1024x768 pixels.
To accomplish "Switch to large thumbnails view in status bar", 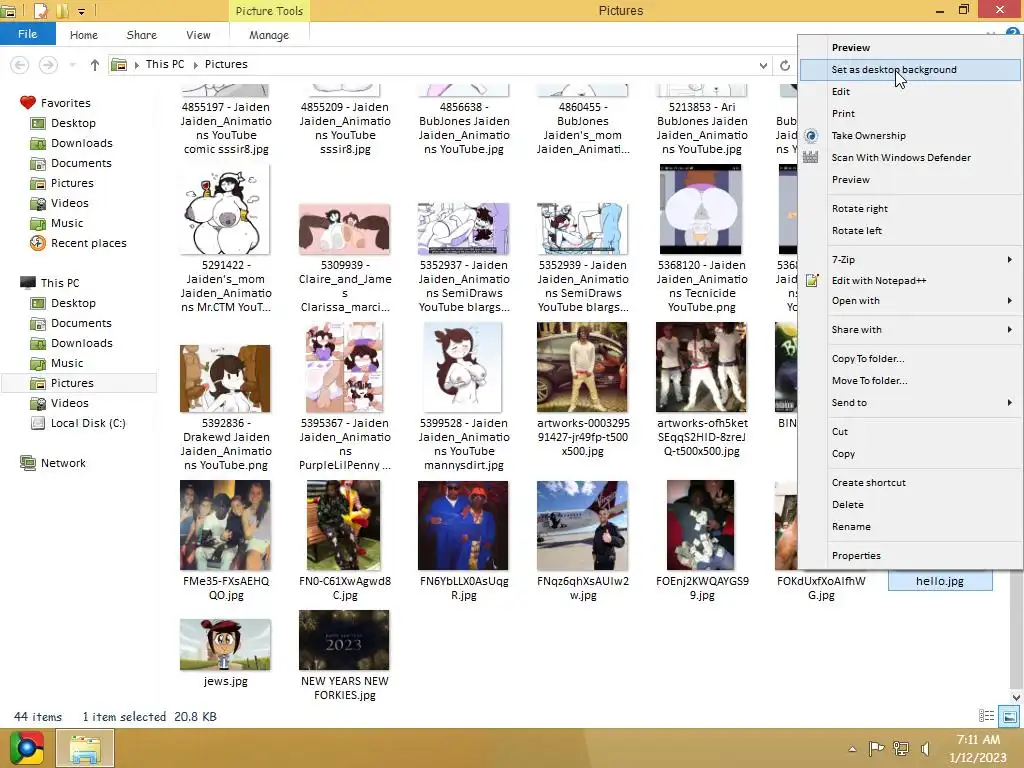I will [1009, 716].
